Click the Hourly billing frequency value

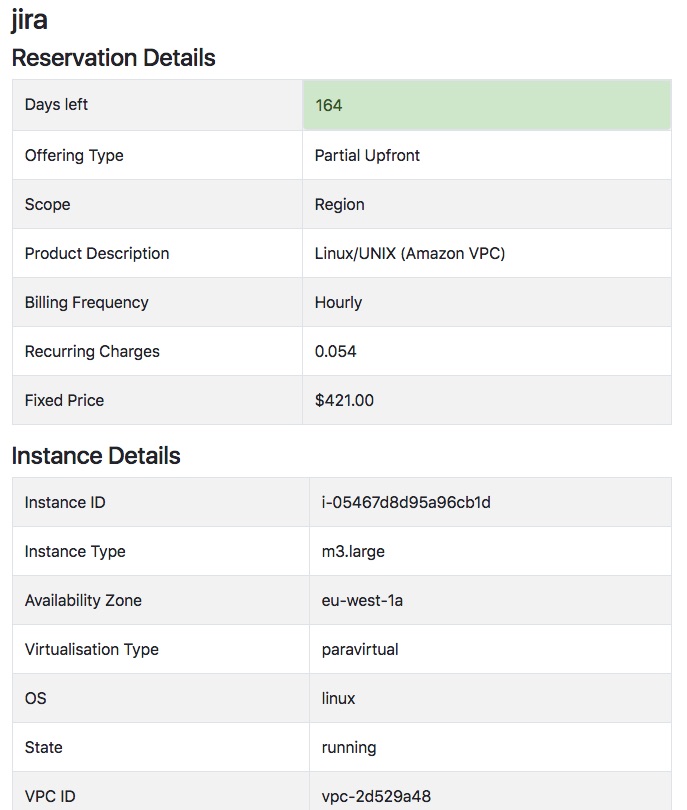pos(338,302)
